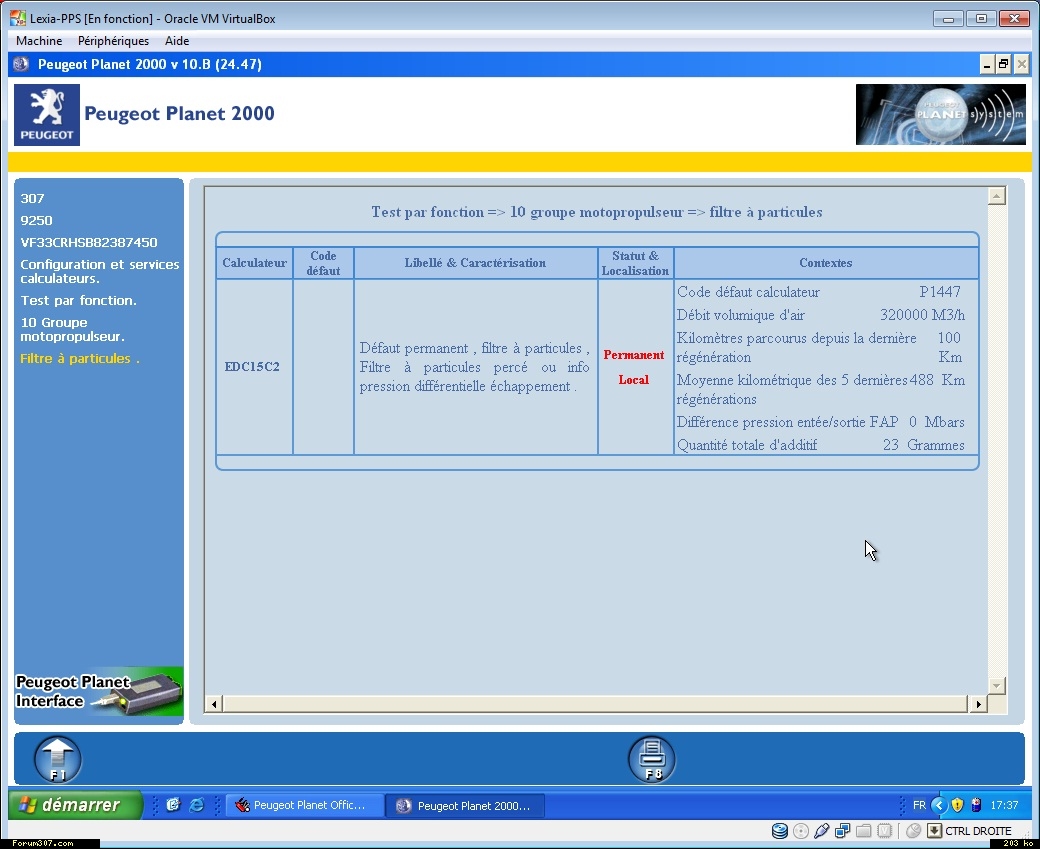Open Internet Explorer from quick launch
1040x849 pixels.
(x=197, y=805)
